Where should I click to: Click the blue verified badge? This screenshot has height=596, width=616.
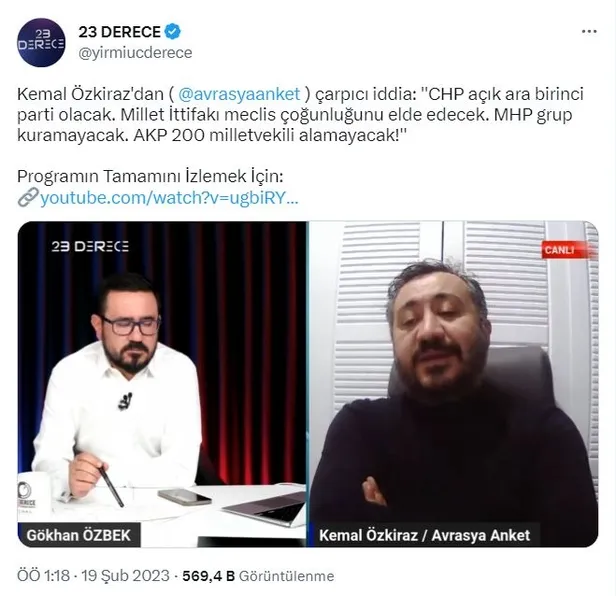coord(172,32)
